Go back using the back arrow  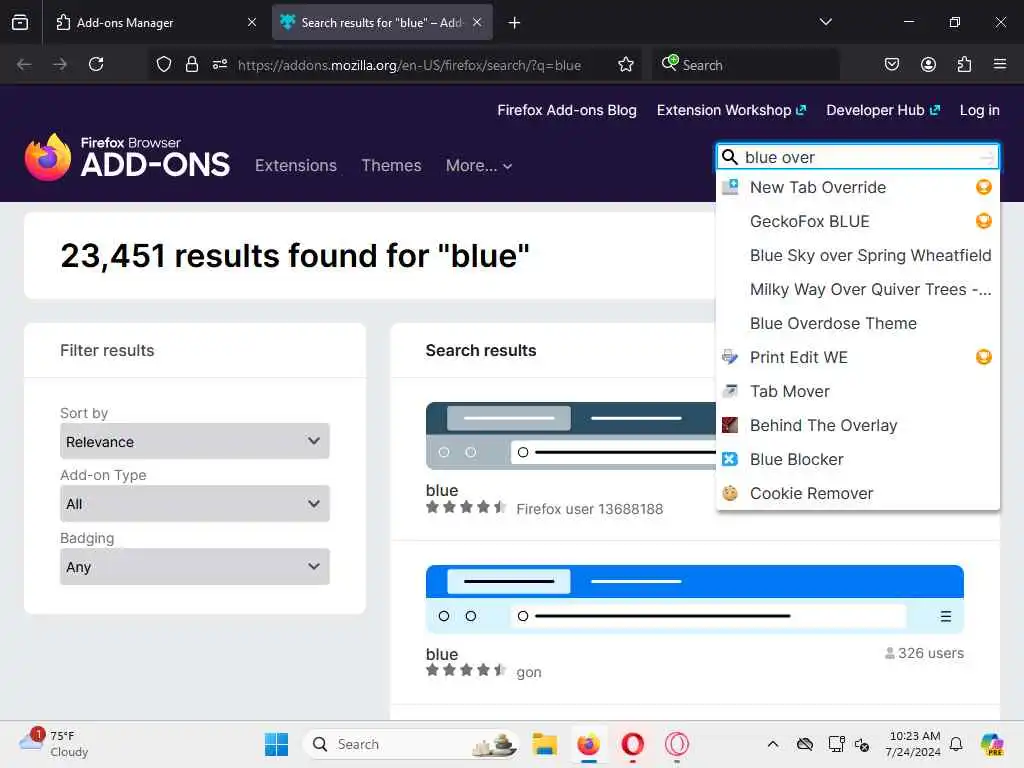[24, 64]
